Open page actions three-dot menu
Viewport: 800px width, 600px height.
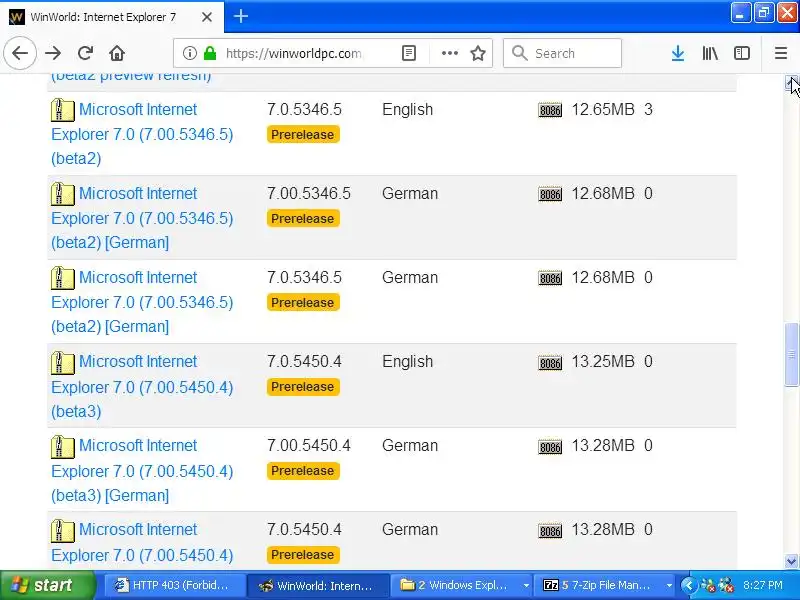(x=449, y=53)
